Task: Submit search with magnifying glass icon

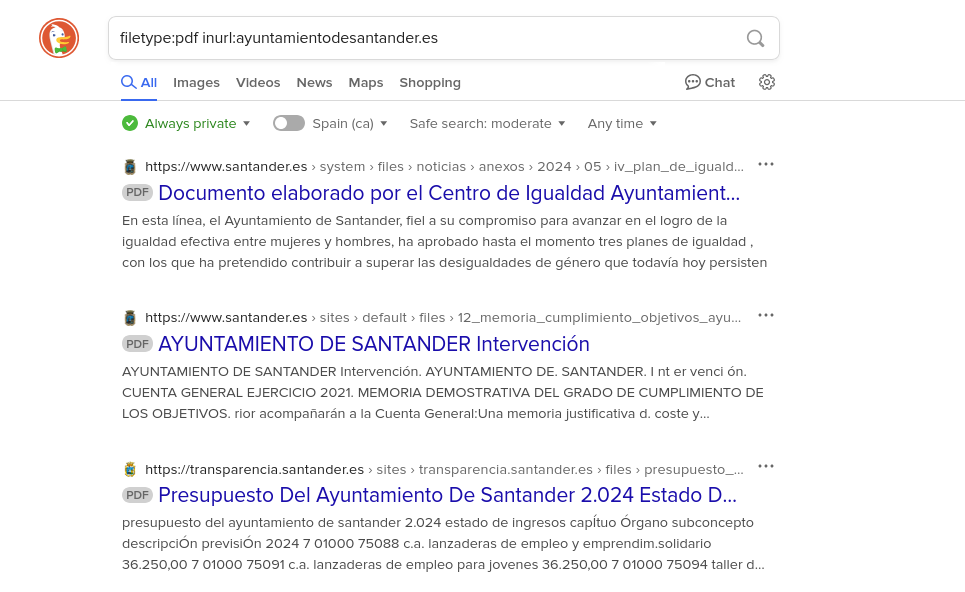Action: pyautogui.click(x=755, y=38)
